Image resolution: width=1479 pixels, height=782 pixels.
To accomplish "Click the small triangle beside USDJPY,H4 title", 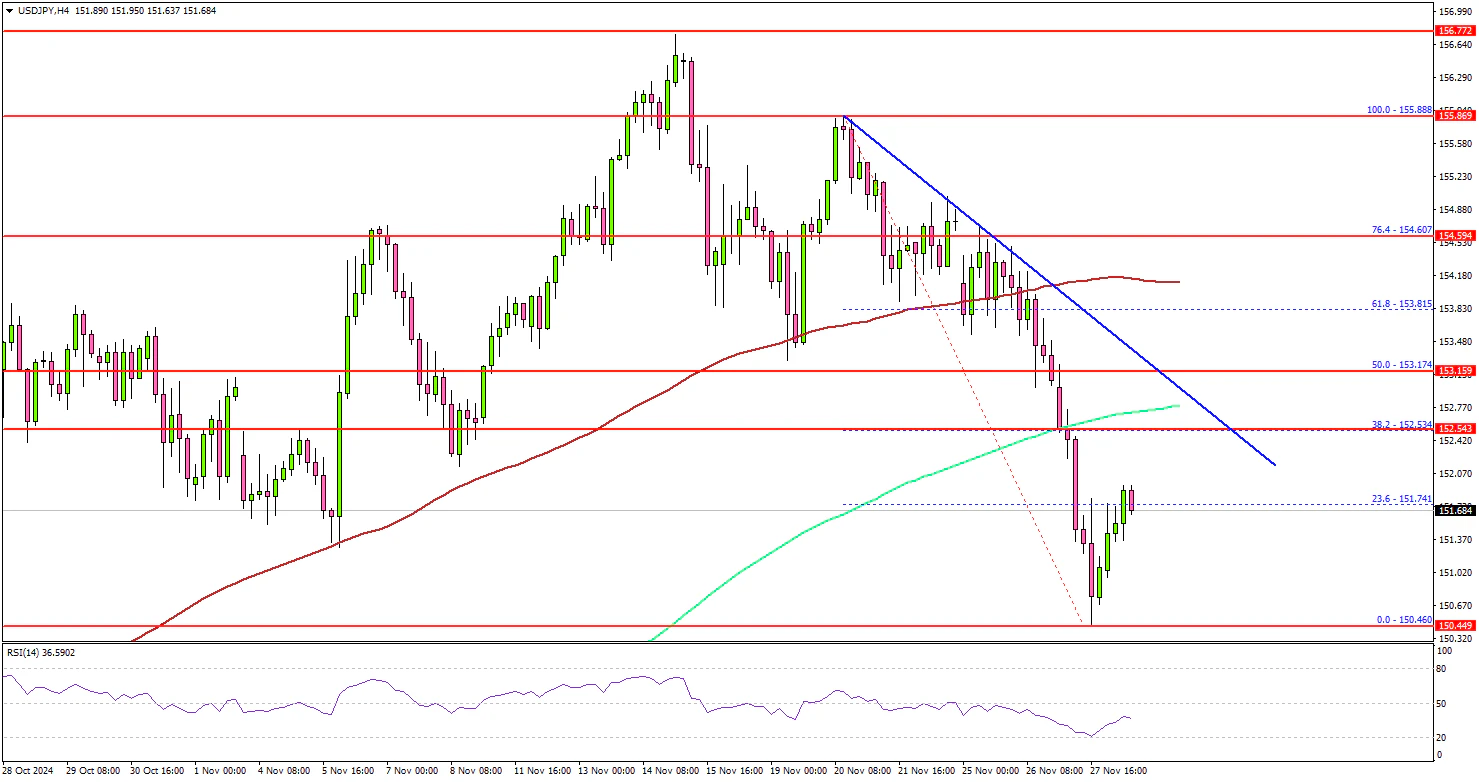I will pyautogui.click(x=9, y=10).
